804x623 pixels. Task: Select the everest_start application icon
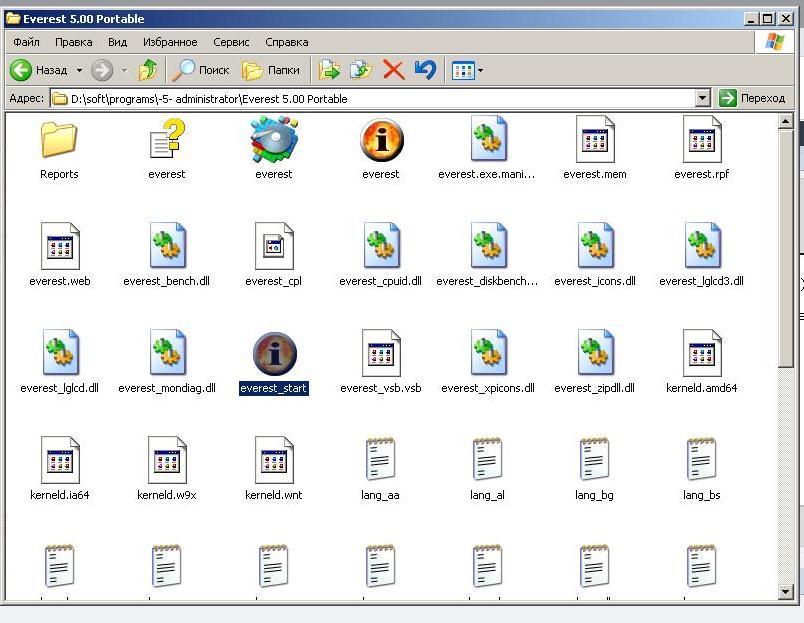coord(274,354)
